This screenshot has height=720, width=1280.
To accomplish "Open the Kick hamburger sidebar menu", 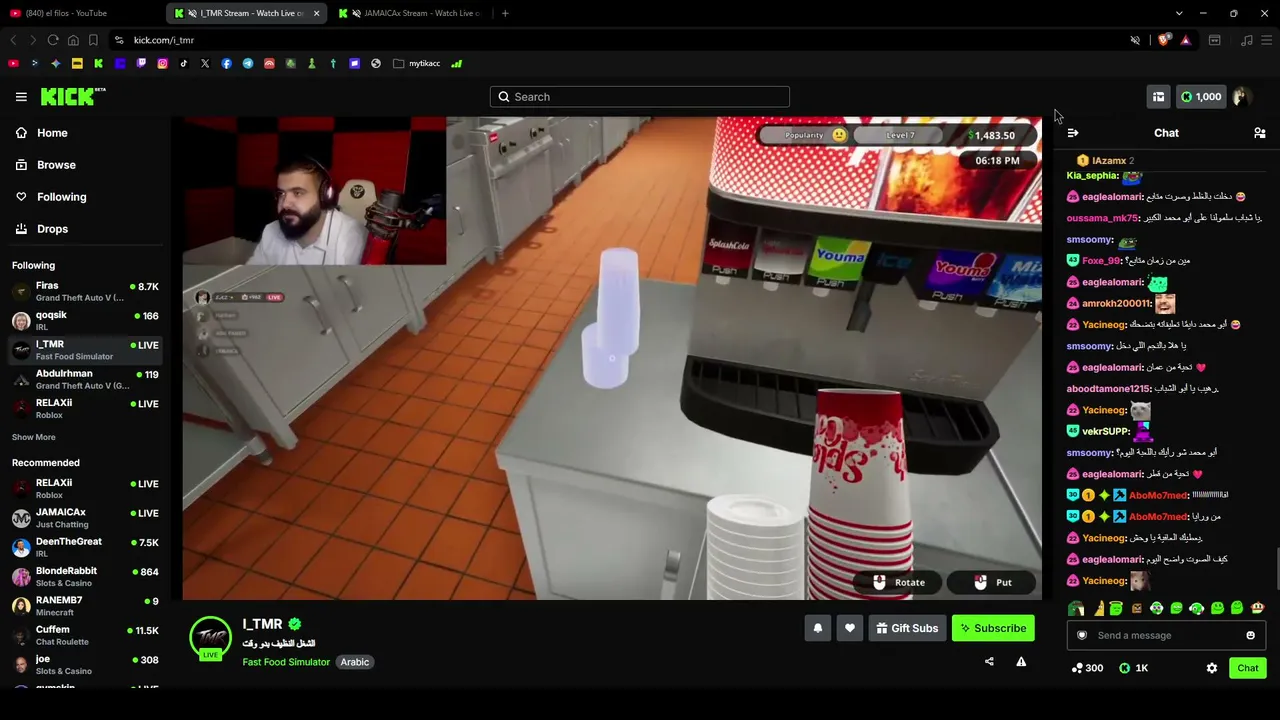I will (x=21, y=97).
